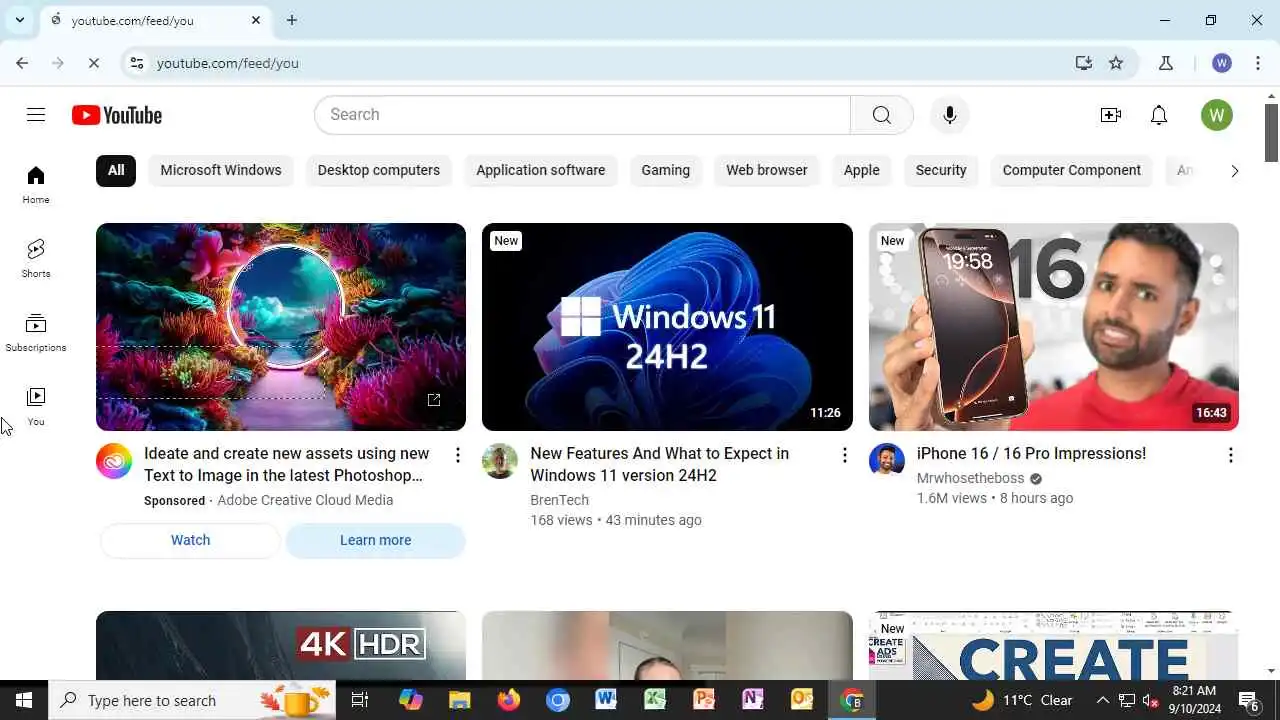
Task: Click the search magnifier button
Action: pos(881,115)
